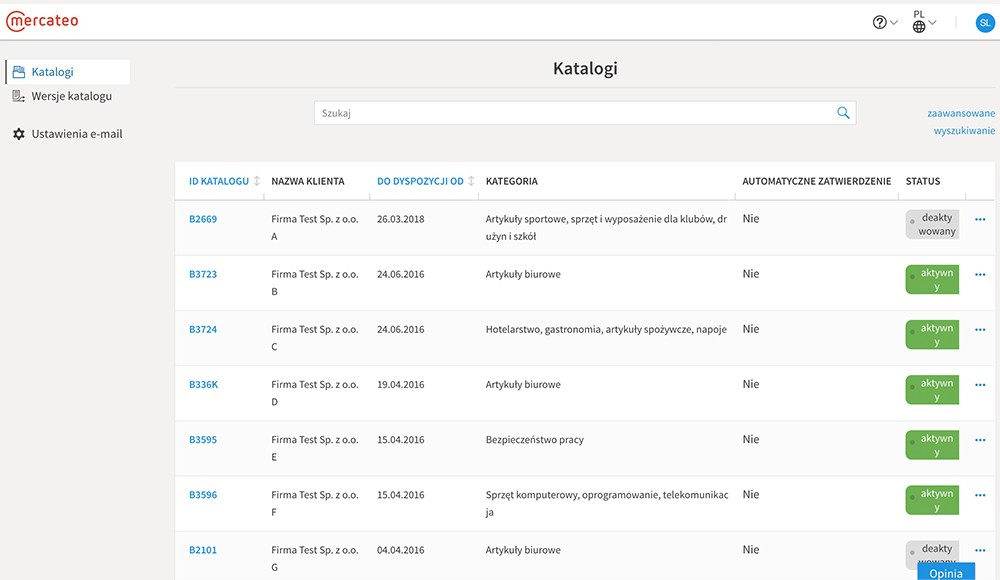Select date 19.04.2016 cell
The image size is (1000, 580).
(x=401, y=385)
